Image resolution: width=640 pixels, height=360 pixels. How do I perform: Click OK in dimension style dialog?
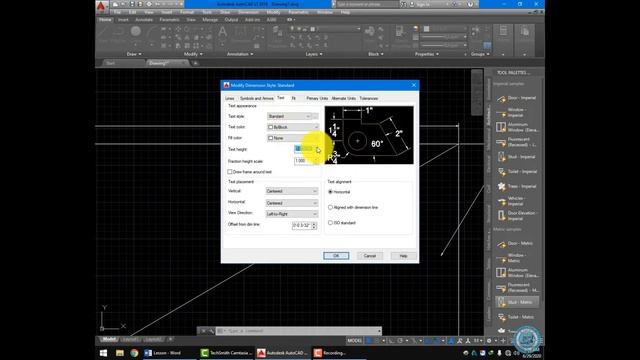[336, 256]
